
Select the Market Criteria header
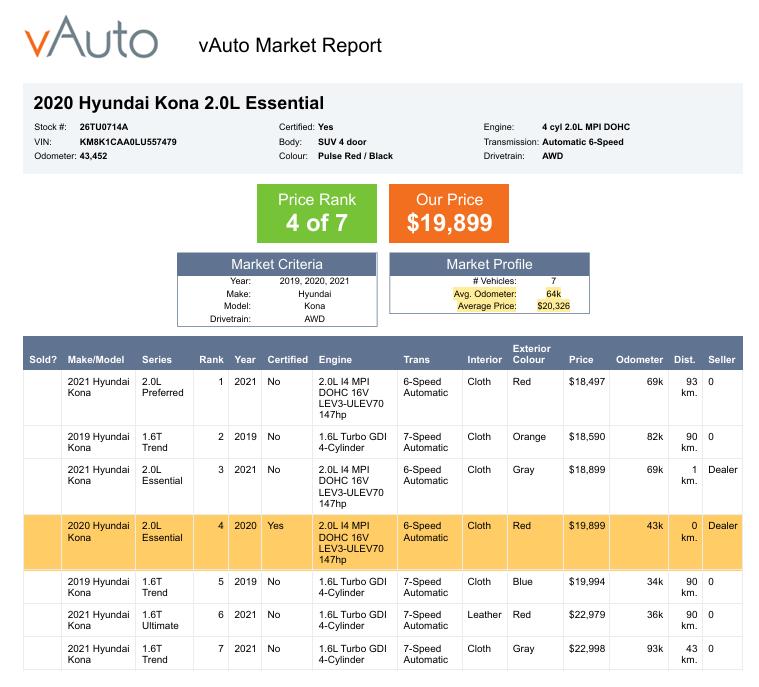(277, 264)
